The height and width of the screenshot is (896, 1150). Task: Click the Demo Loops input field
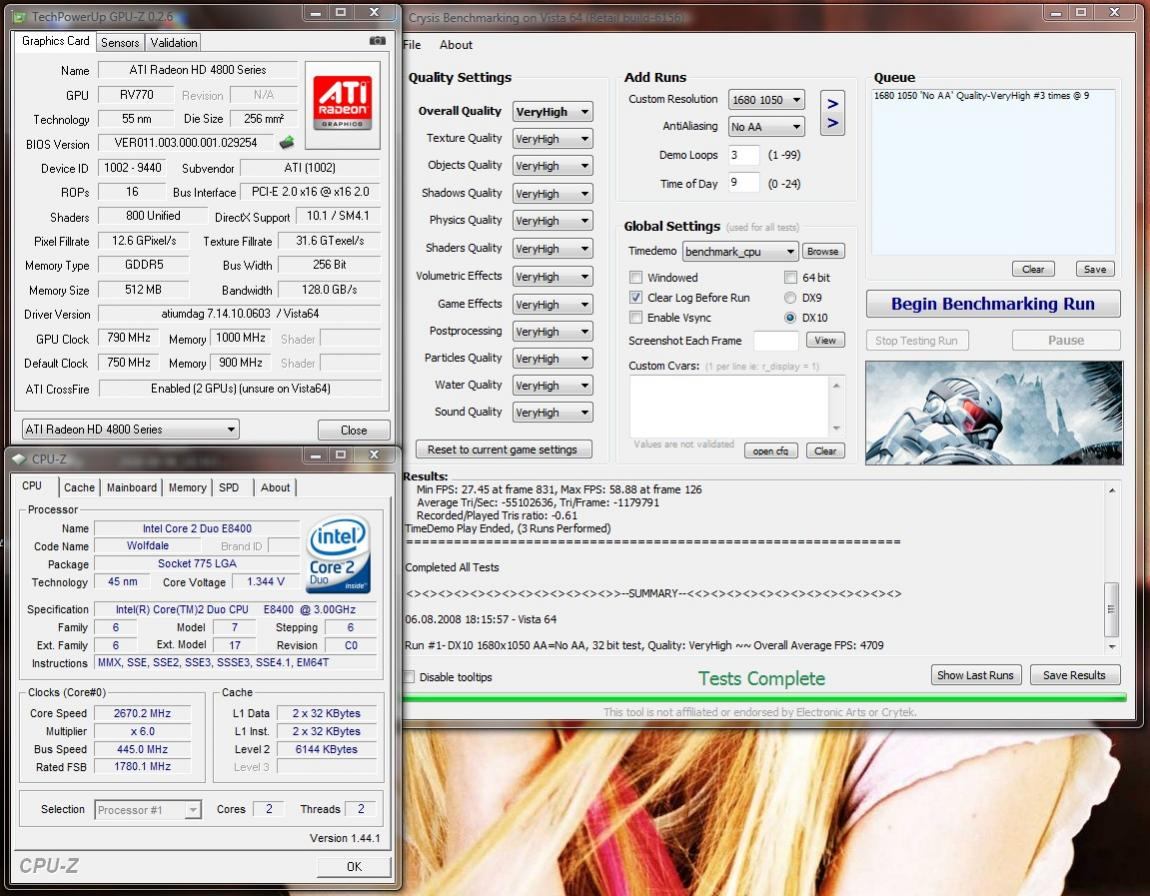click(744, 155)
